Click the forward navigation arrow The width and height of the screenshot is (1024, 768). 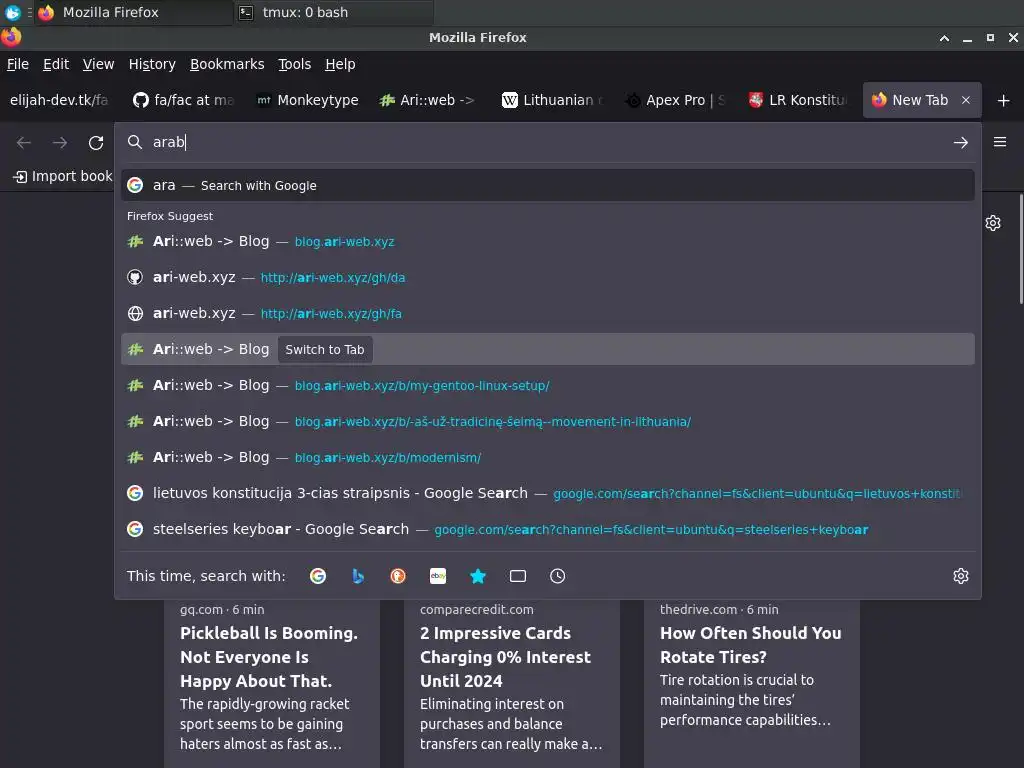tap(60, 142)
